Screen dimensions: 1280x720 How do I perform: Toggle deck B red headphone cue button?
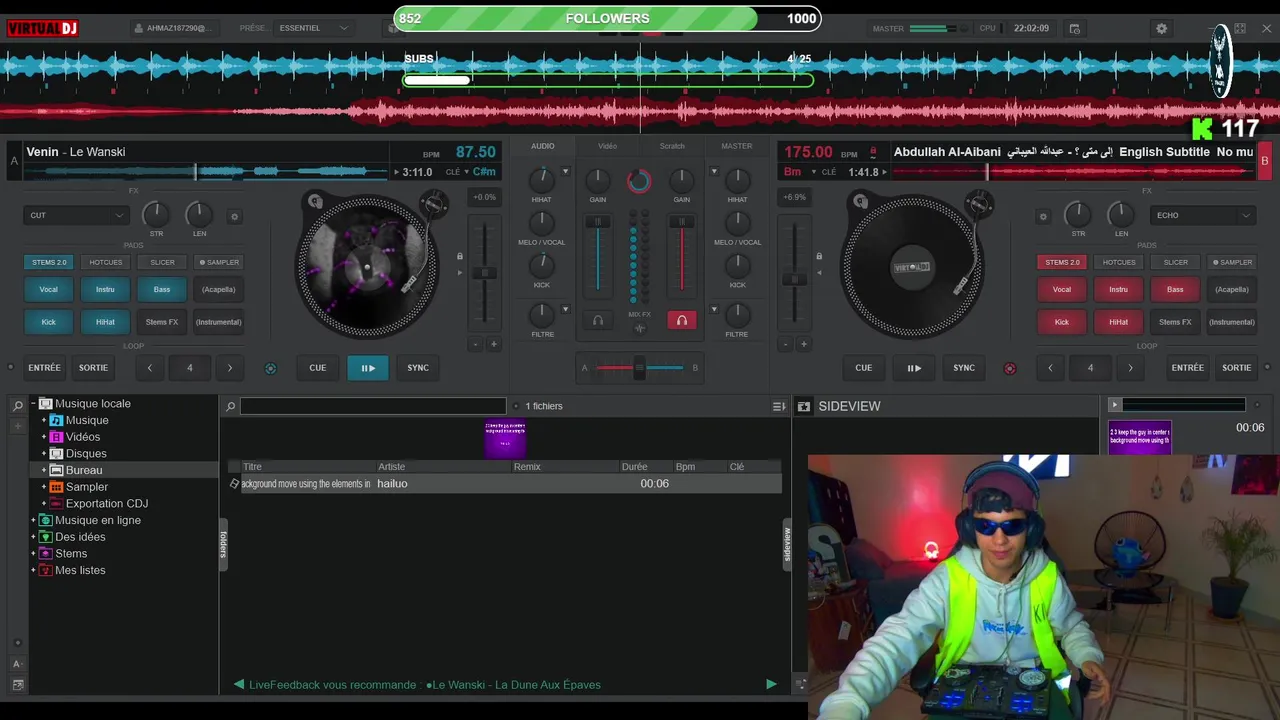[x=681, y=321]
